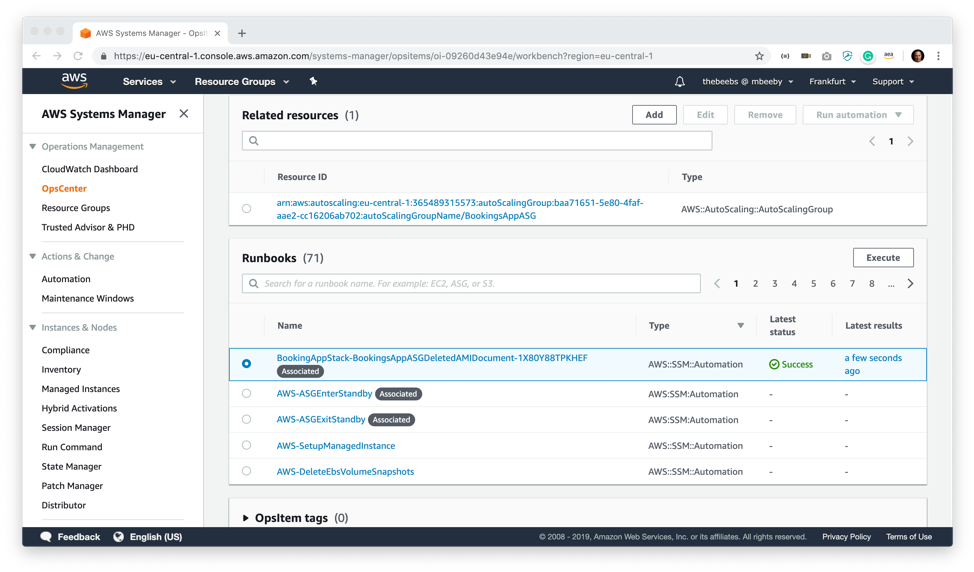The height and width of the screenshot is (572, 974).
Task: Open the Resource Groups dropdown
Action: 242,81
